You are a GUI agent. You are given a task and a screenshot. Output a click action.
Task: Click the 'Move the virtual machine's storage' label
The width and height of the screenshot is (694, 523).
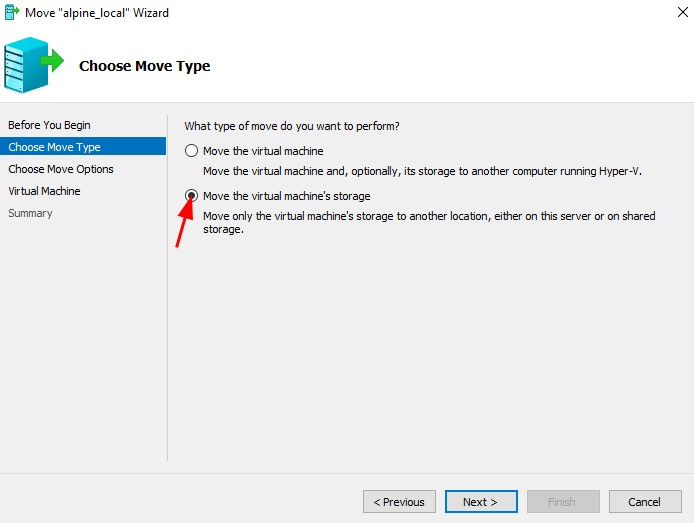[286, 196]
